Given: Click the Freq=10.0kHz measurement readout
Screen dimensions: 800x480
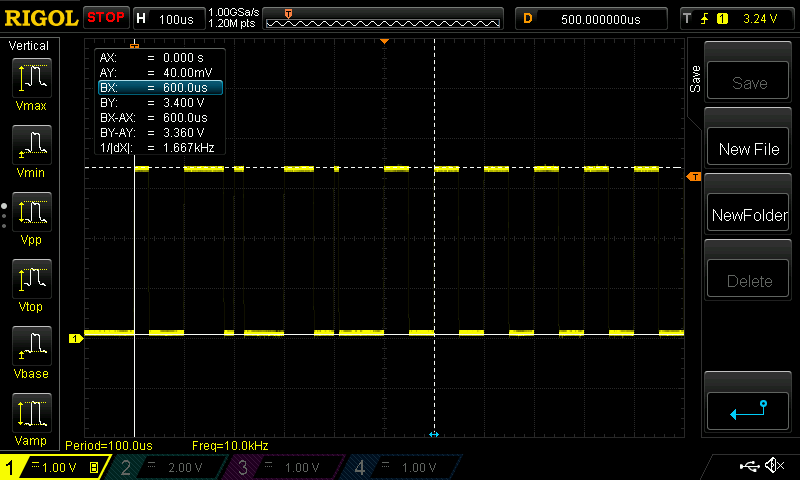Looking at the screenshot, I should pos(230,445).
